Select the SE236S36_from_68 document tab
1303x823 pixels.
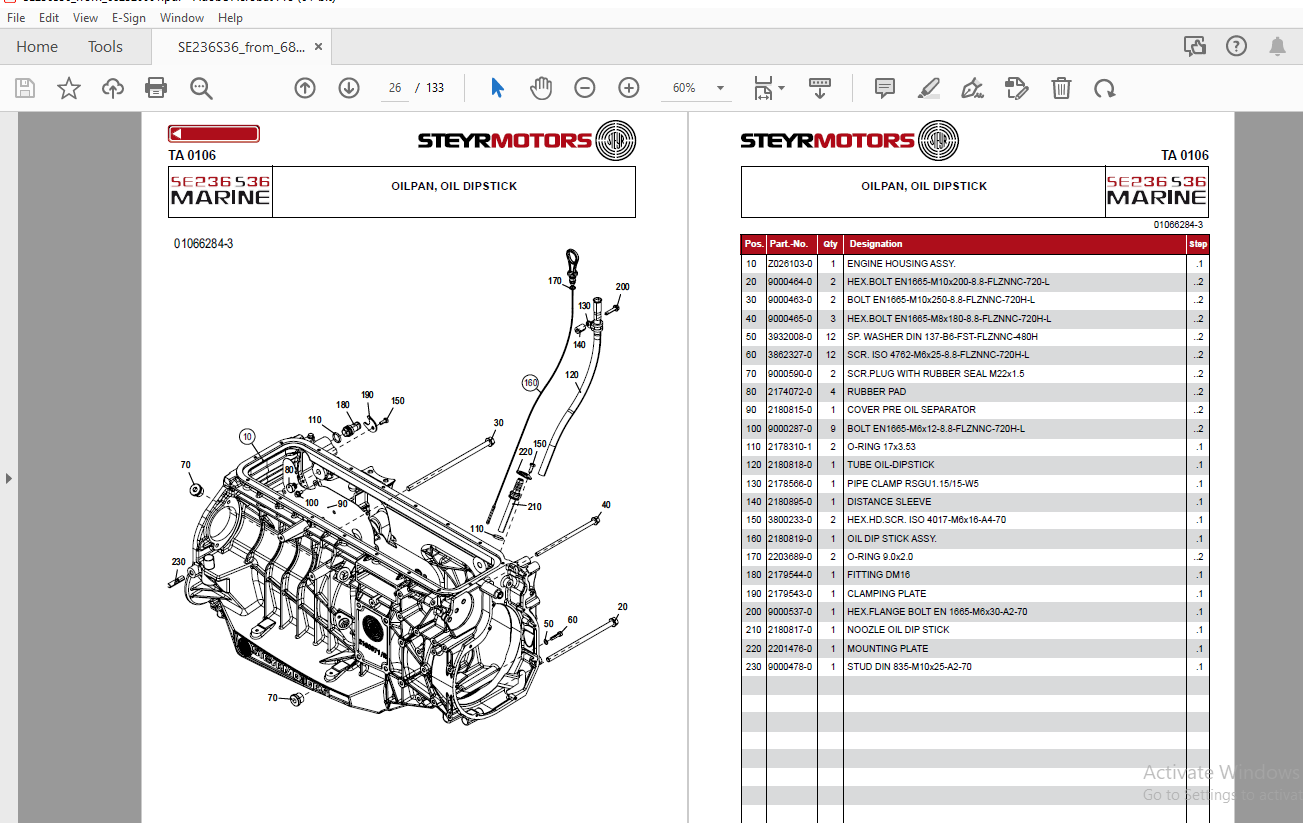(x=240, y=47)
